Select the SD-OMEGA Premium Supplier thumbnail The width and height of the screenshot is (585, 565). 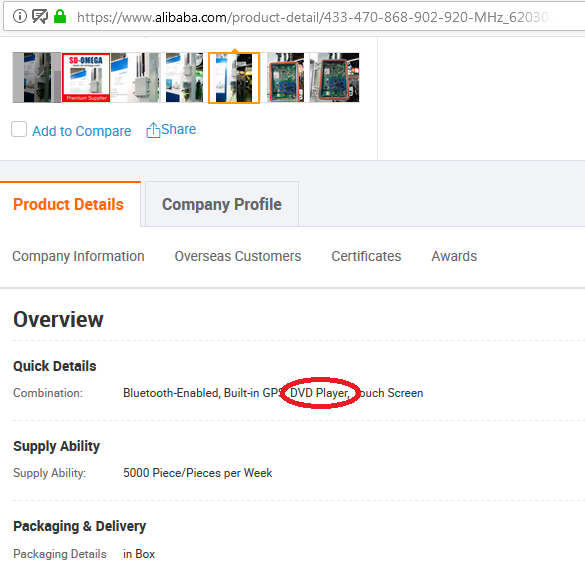86,78
